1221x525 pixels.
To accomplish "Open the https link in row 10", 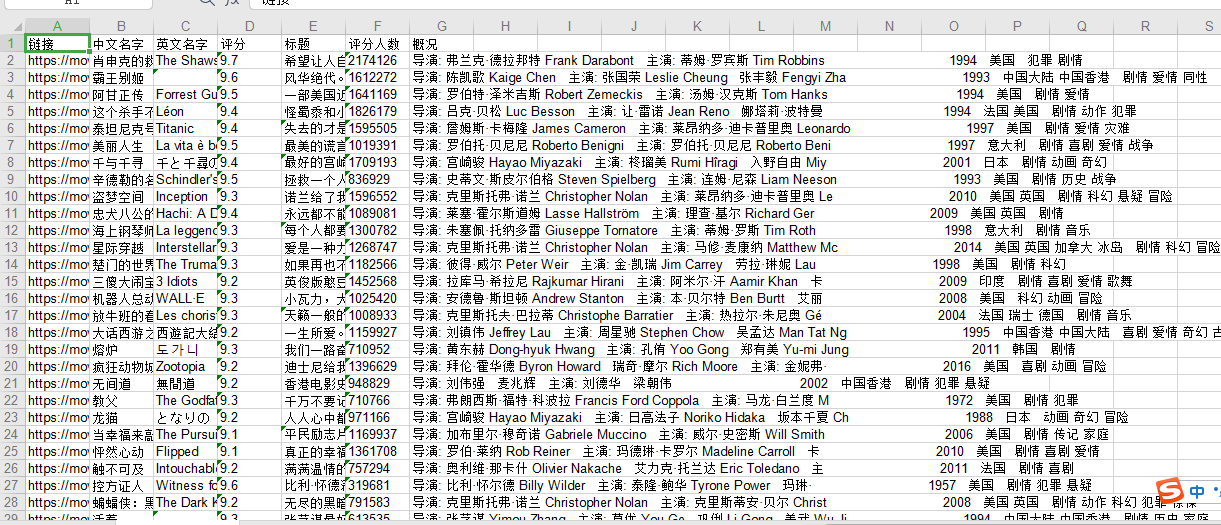I will (x=57, y=196).
